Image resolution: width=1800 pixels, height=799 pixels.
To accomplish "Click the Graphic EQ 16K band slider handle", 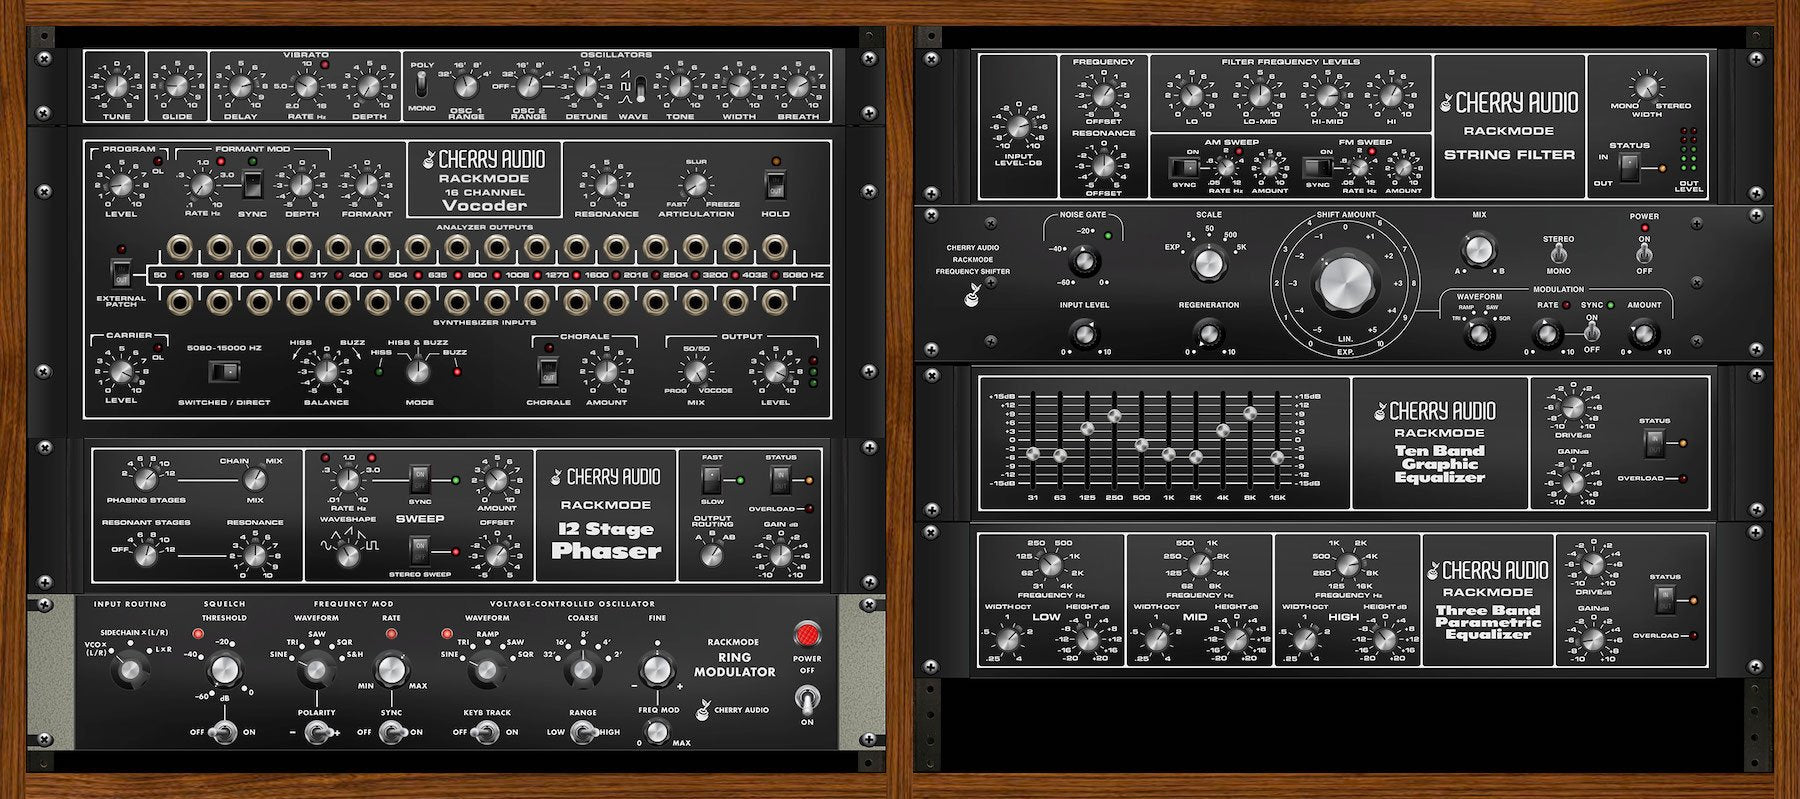I will tap(1277, 457).
